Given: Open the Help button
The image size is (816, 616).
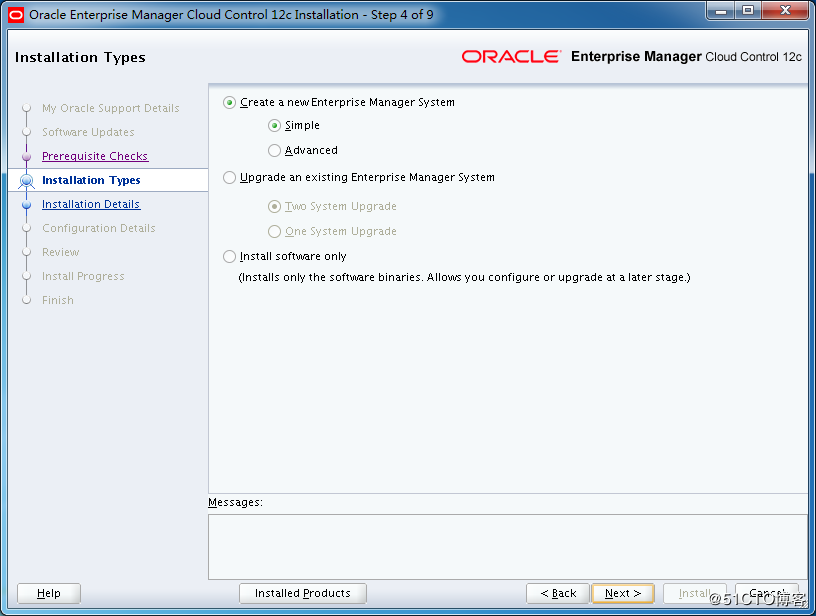Looking at the screenshot, I should [x=48, y=593].
